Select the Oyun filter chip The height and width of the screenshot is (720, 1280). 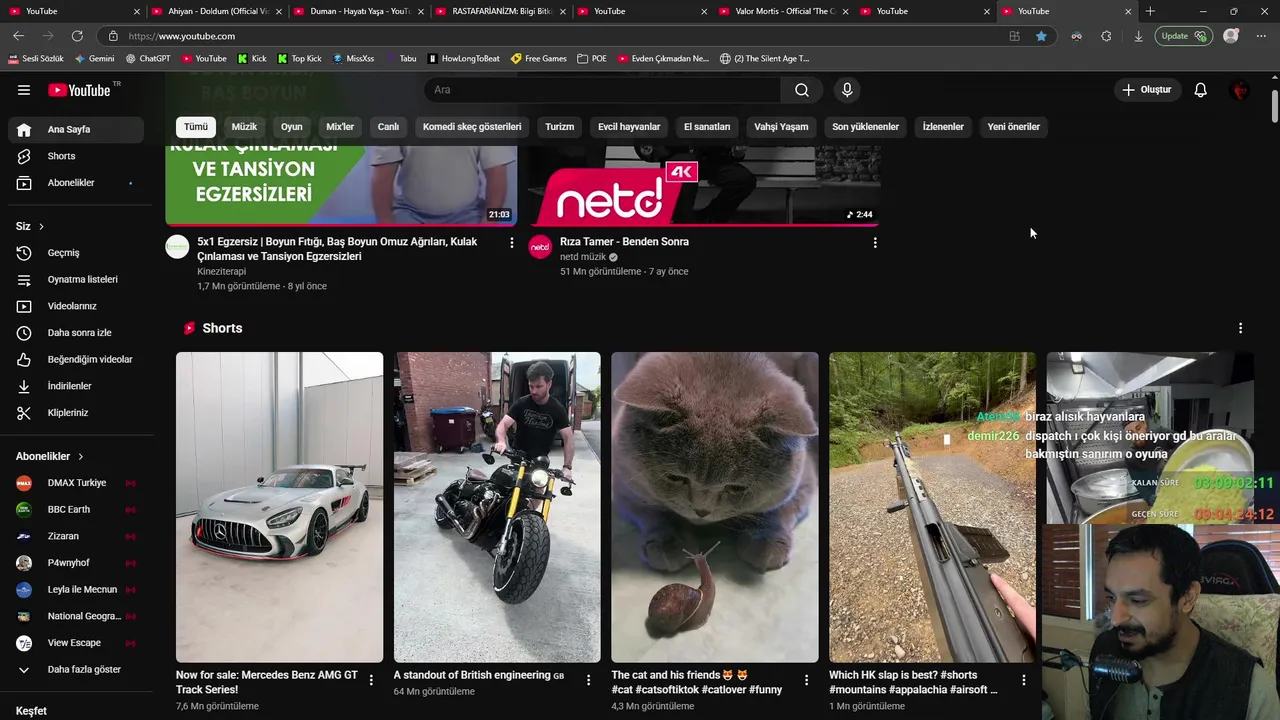[x=292, y=127]
